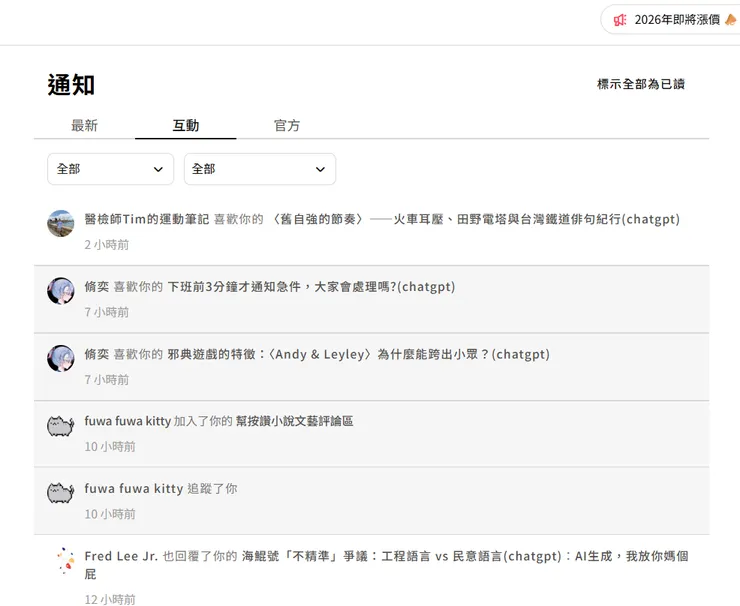Click 脩奕 name in 邪典遊戲 notification
Viewport: 740px width, 606px height.
click(x=97, y=354)
